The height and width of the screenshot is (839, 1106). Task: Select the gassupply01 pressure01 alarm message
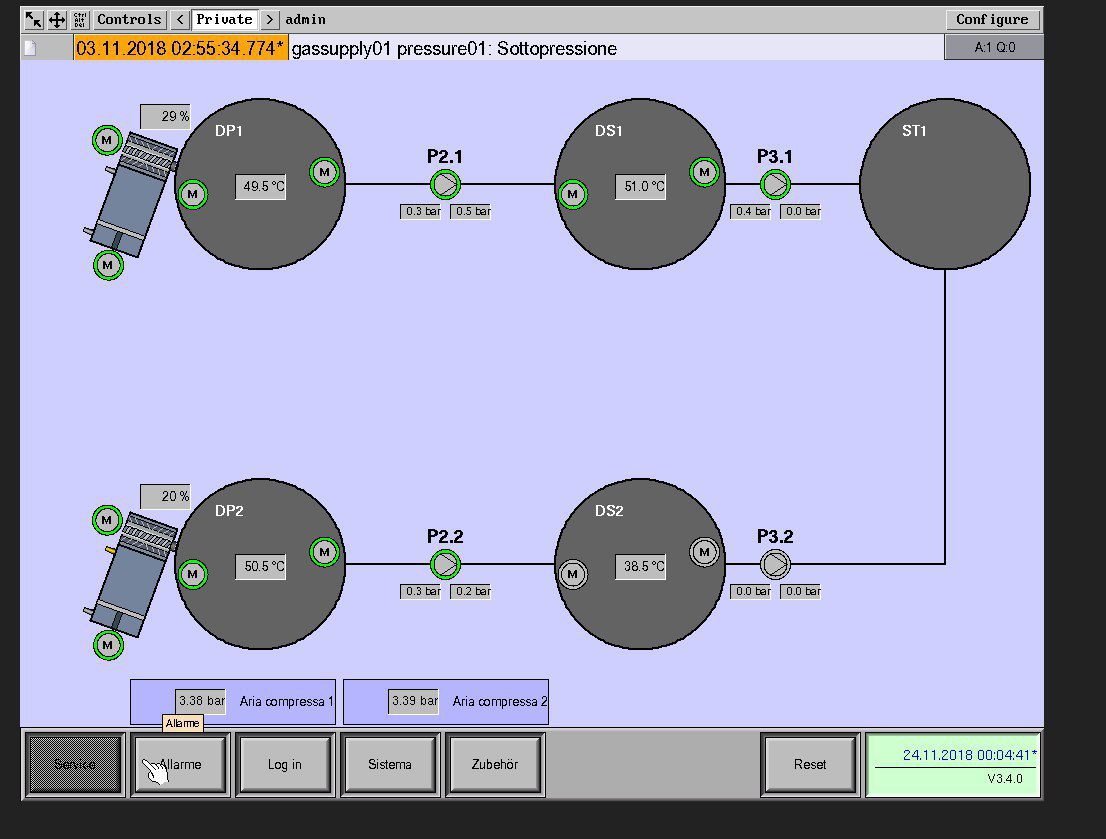click(x=454, y=48)
